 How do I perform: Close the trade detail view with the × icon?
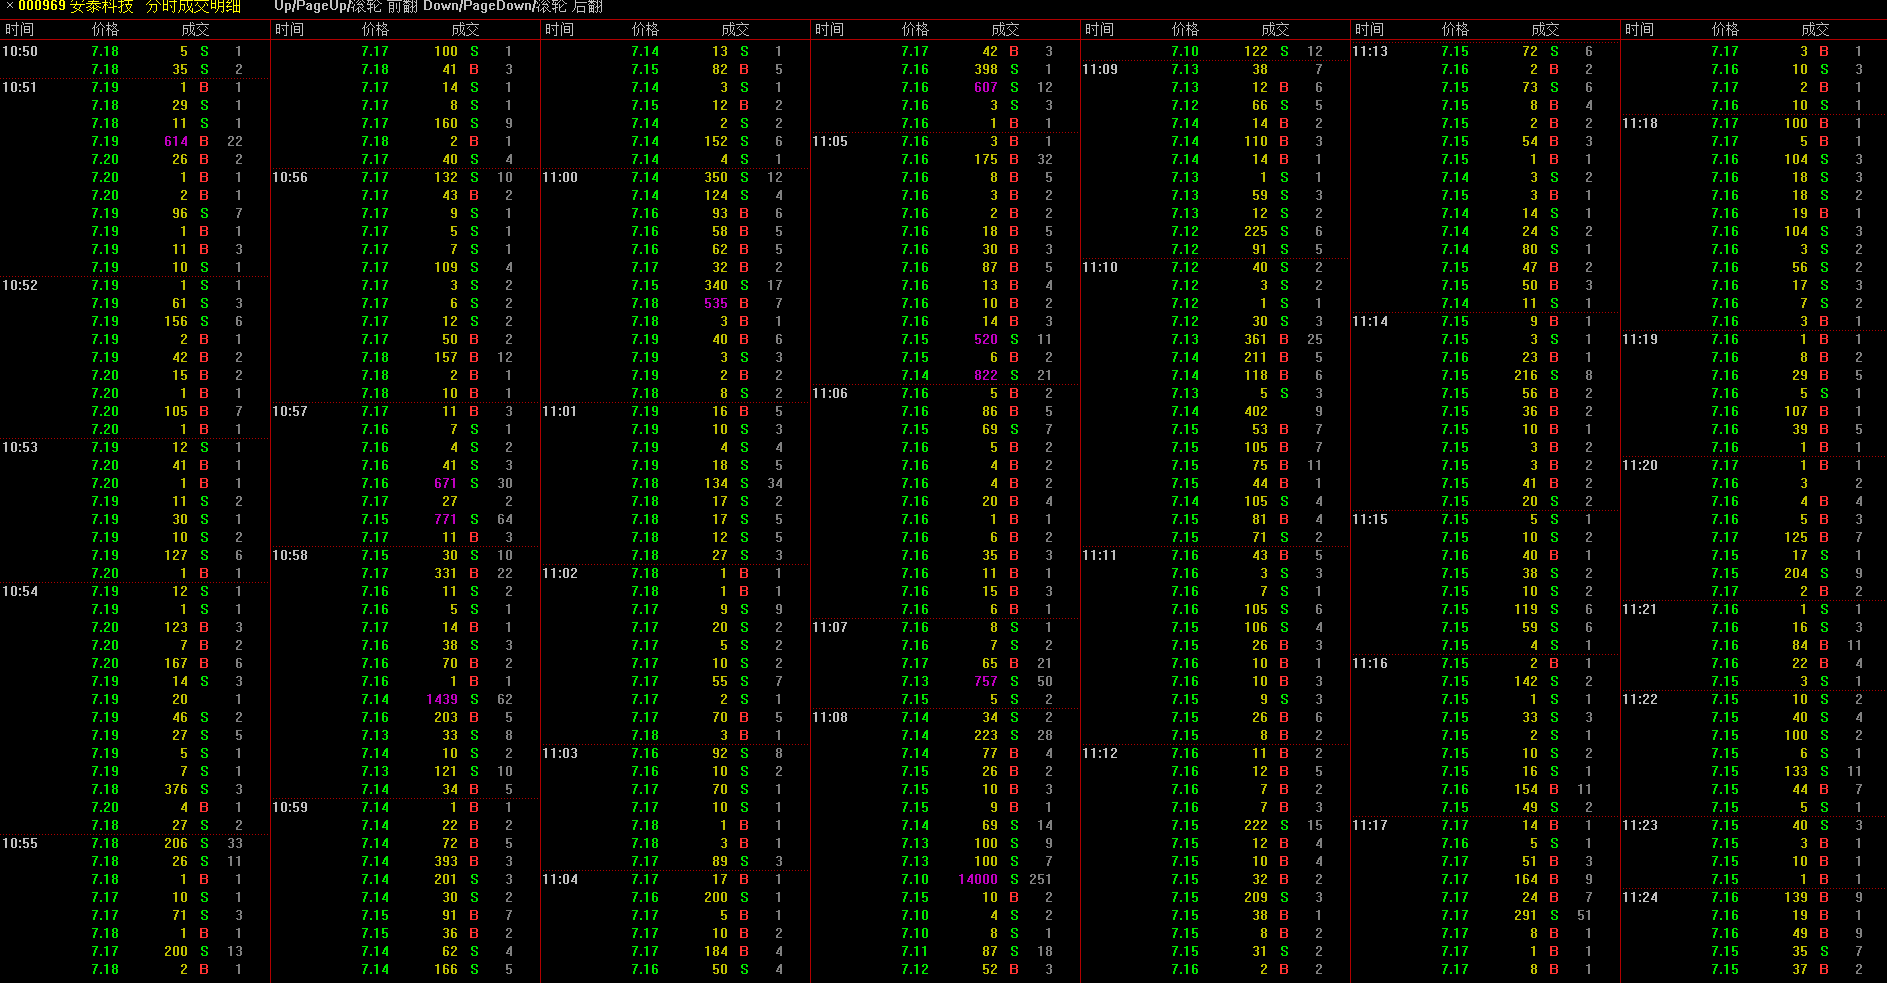[8, 6]
